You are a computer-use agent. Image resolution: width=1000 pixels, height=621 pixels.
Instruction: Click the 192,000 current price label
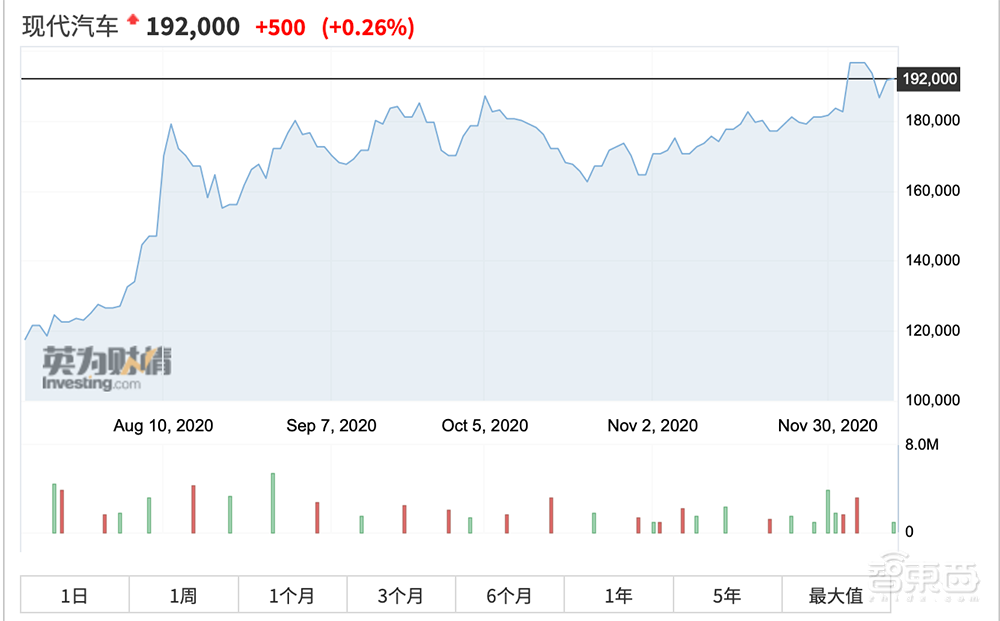point(929,79)
